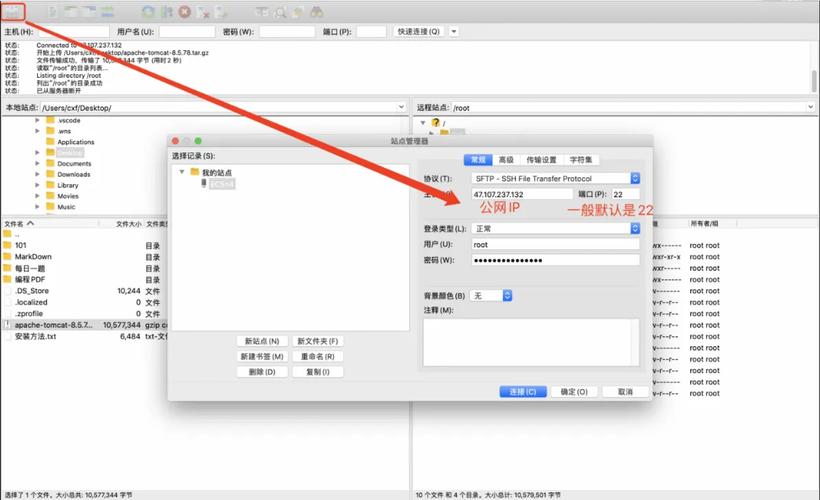Click the remote root question-mark folder icon
The height and width of the screenshot is (500, 820).
pyautogui.click(x=436, y=122)
